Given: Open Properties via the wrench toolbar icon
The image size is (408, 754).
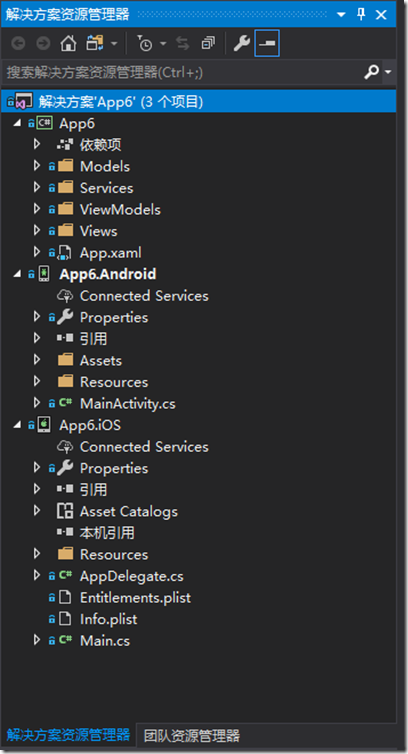Looking at the screenshot, I should pyautogui.click(x=242, y=44).
